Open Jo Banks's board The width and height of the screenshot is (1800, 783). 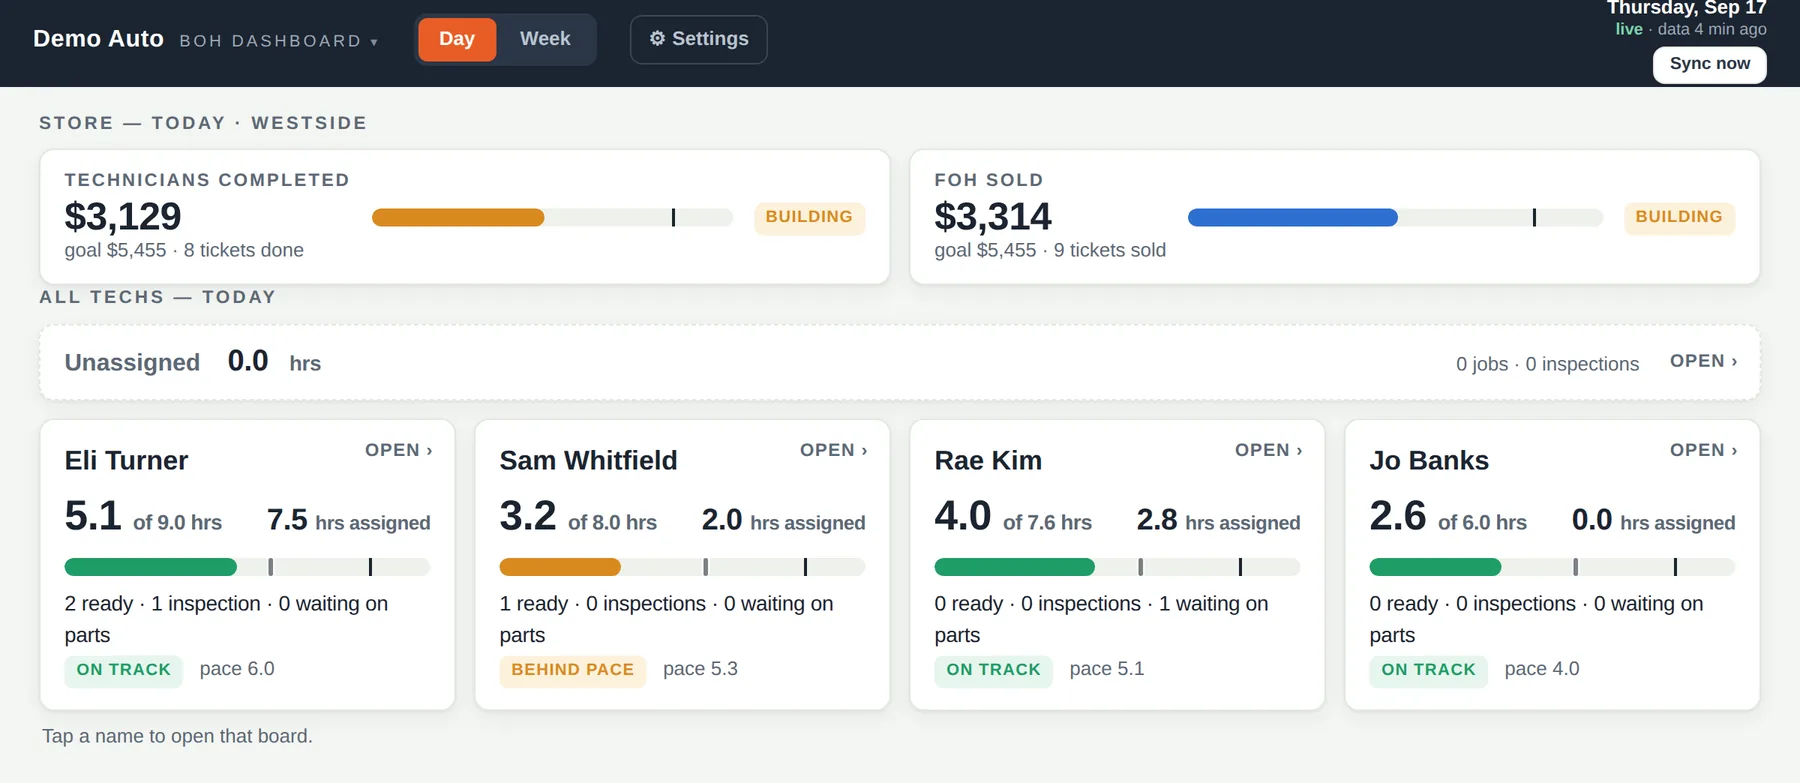click(1704, 450)
